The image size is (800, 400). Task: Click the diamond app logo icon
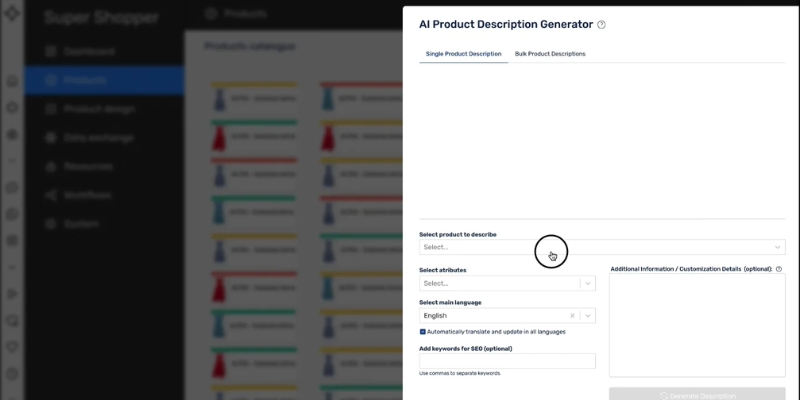(12, 12)
